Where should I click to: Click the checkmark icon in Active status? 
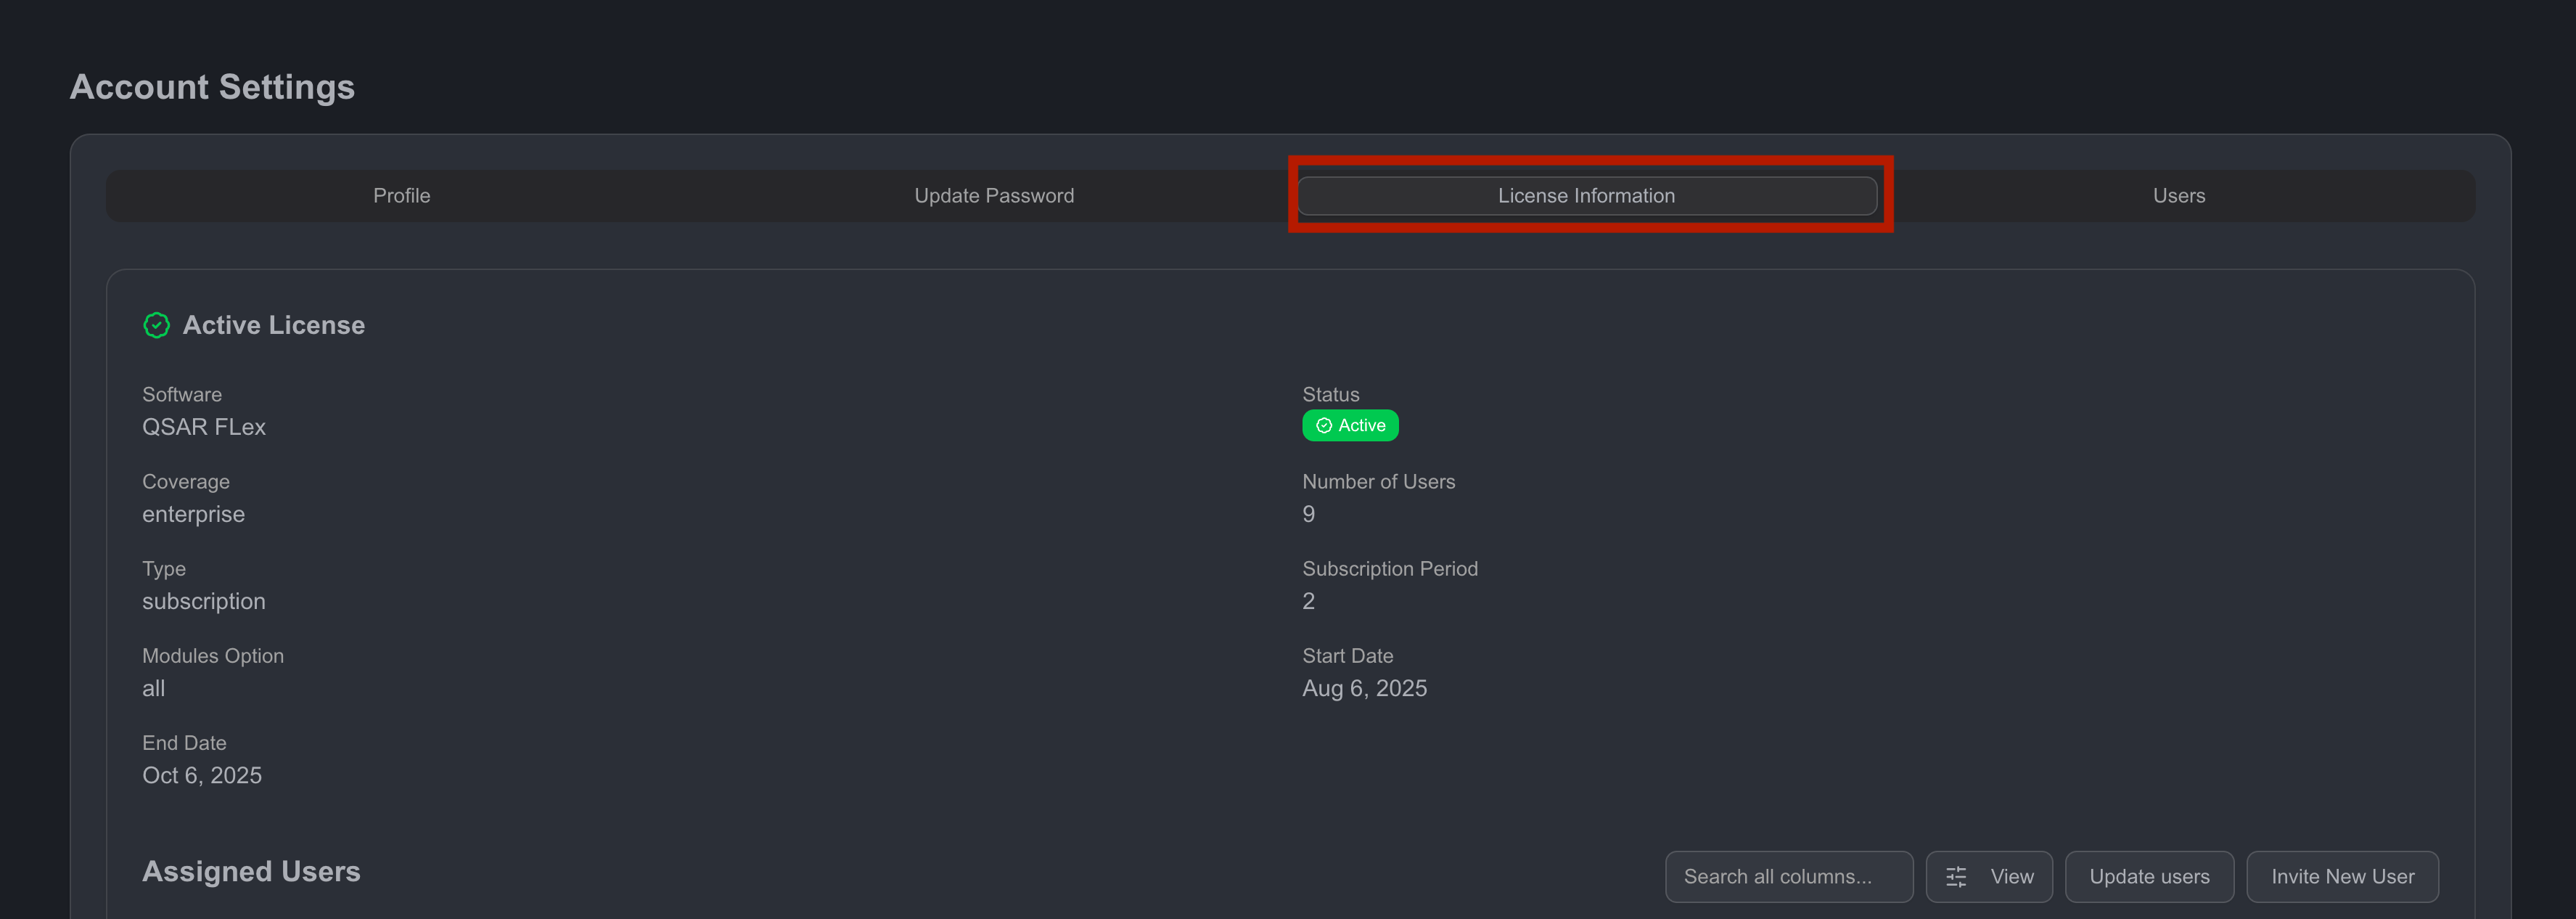pos(1324,426)
